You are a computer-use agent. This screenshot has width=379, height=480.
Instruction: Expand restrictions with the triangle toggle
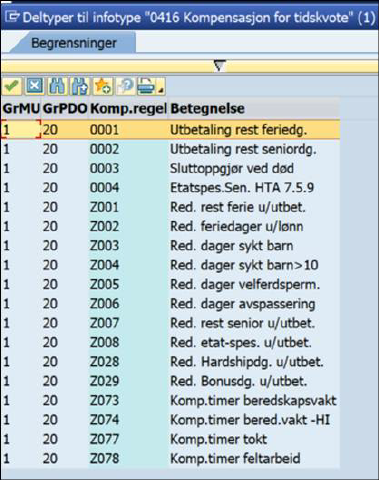(x=220, y=66)
